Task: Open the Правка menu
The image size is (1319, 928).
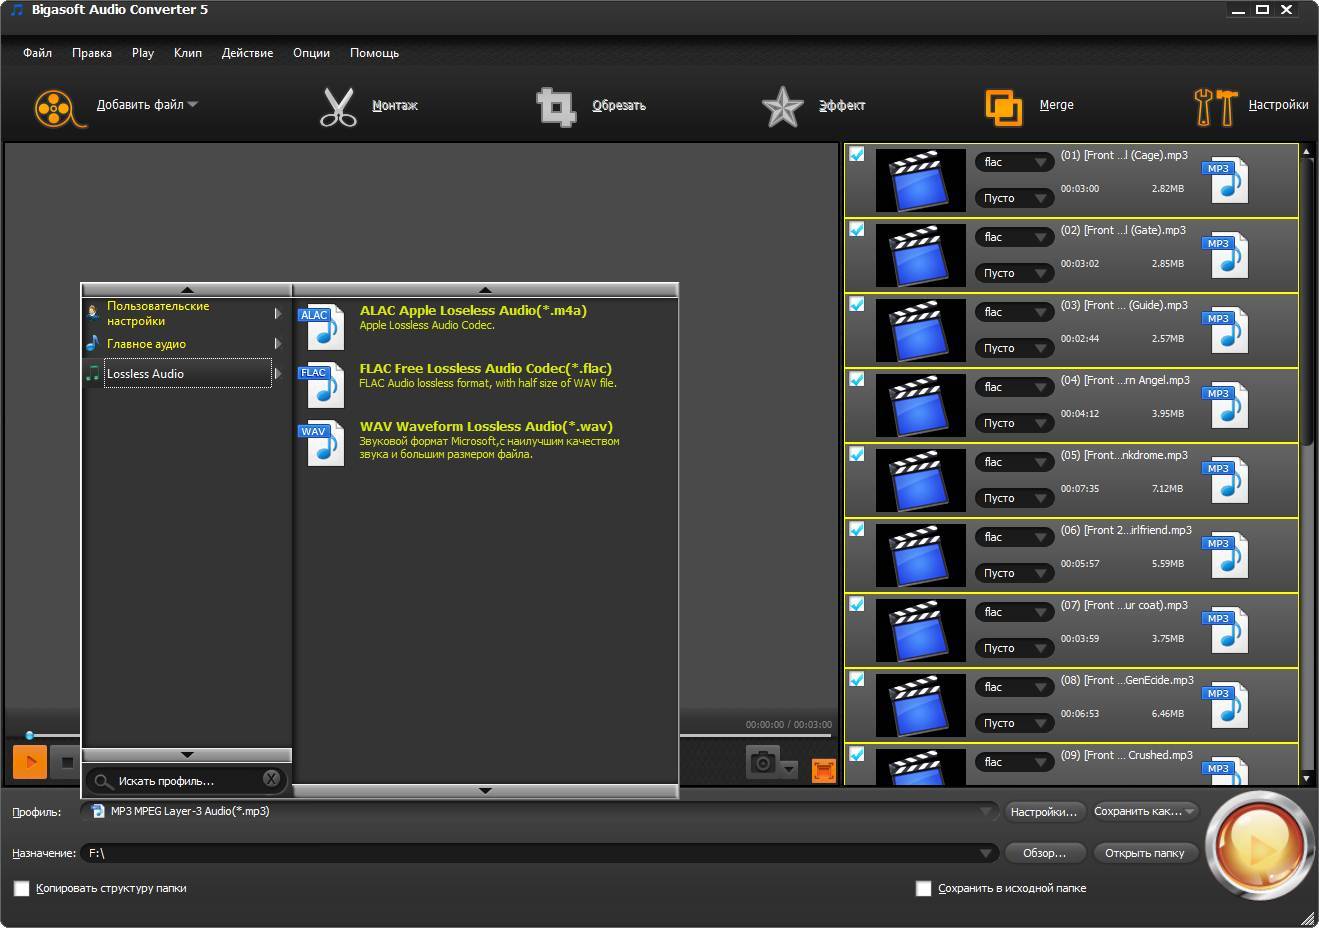Action: 92,53
